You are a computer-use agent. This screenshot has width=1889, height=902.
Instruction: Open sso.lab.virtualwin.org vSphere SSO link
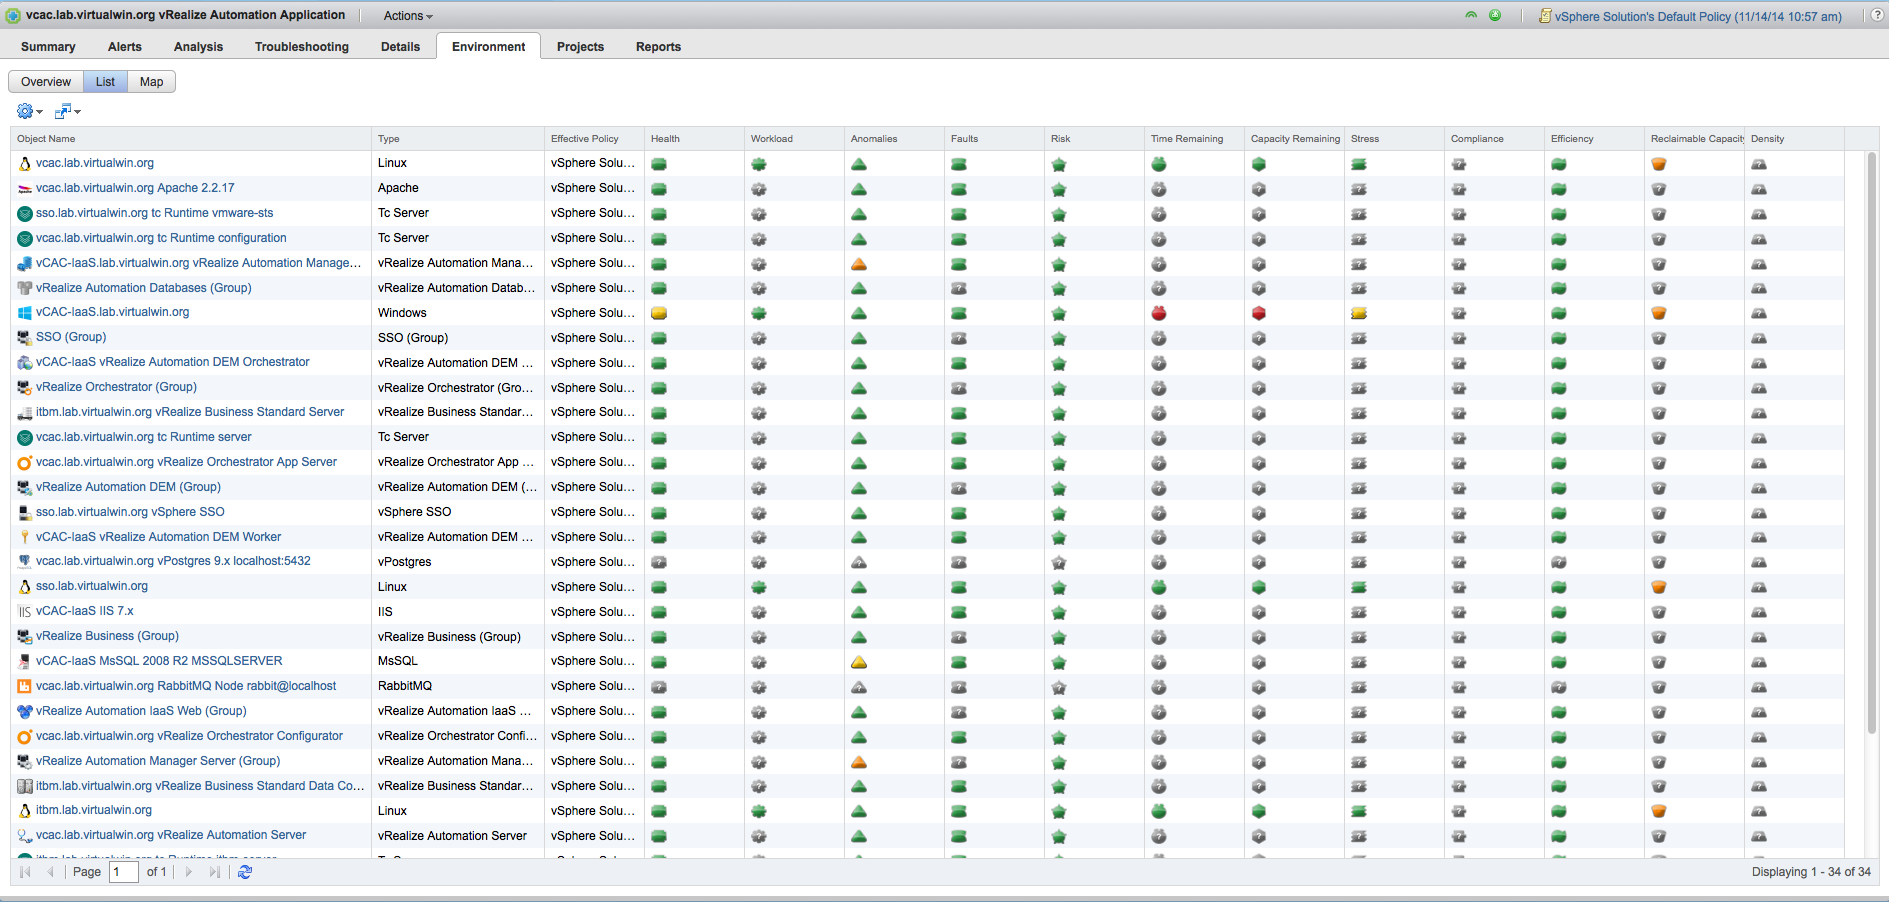pyautogui.click(x=130, y=512)
